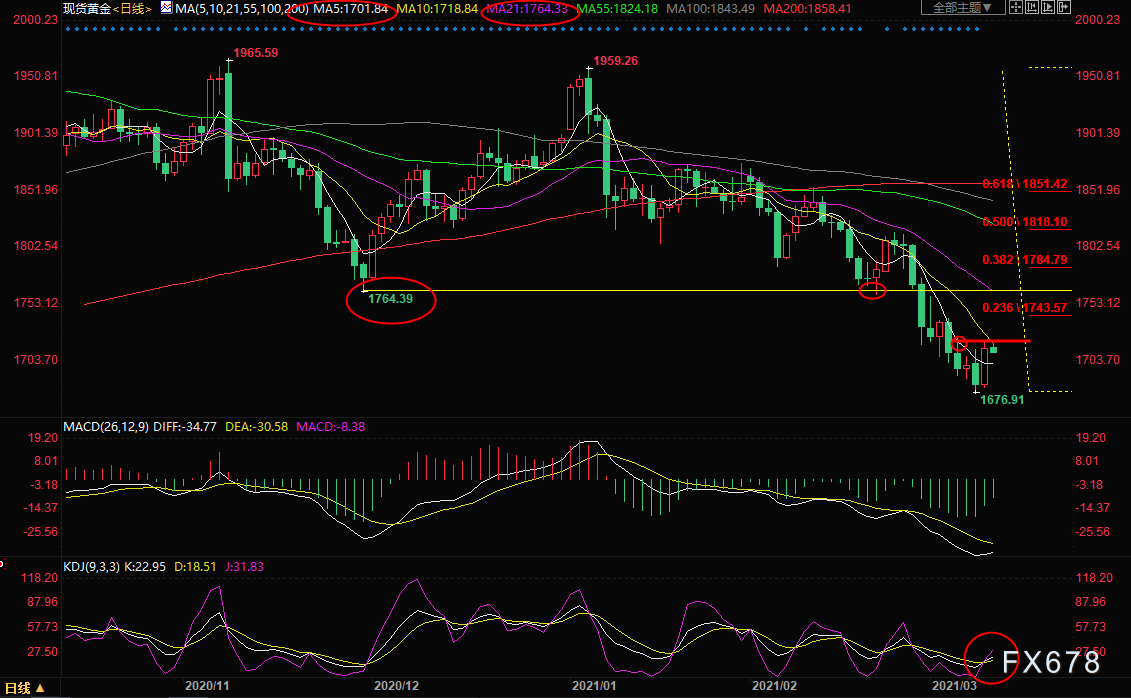
Task: Click the MA10:1718.84 value
Action: click(437, 9)
